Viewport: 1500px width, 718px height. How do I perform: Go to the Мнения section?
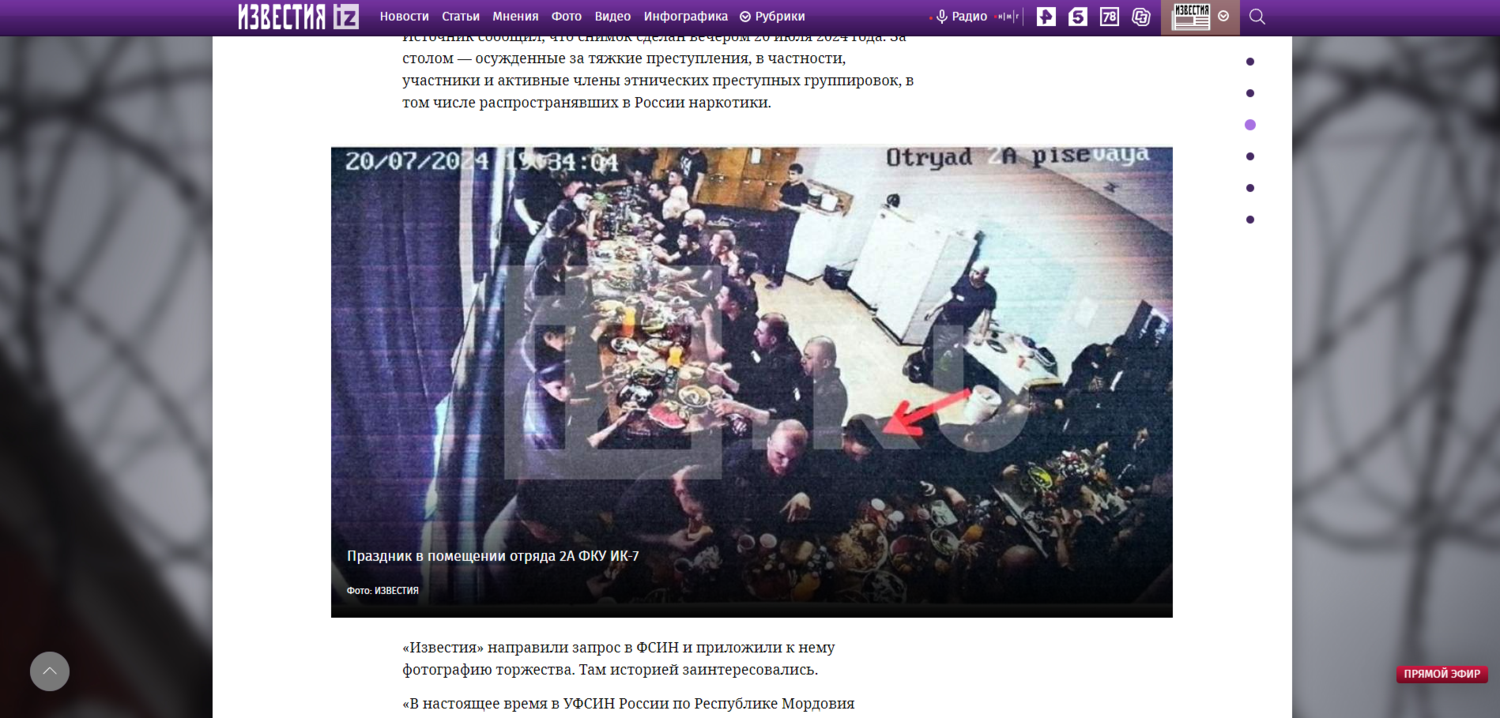515,17
